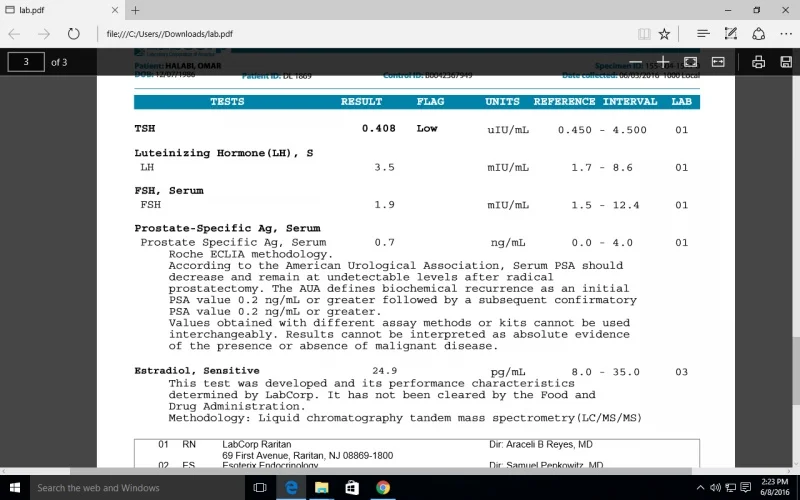This screenshot has width=800, height=500.
Task: Click the FLAG column header
Action: pos(430,102)
